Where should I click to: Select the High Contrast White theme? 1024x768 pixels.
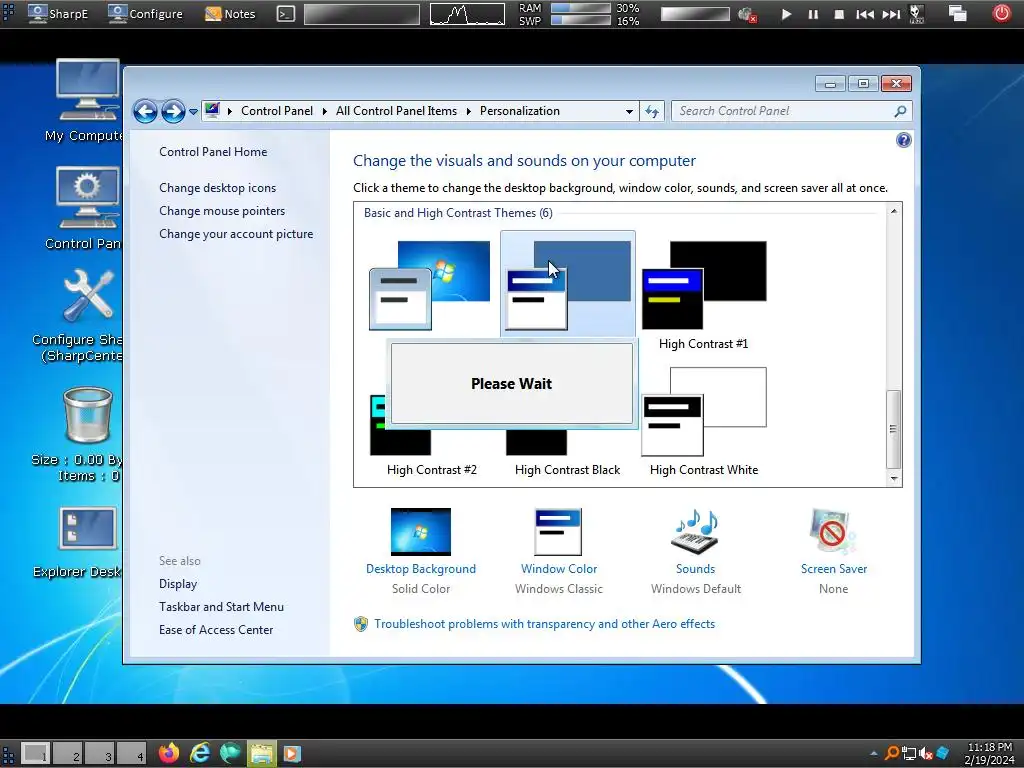pyautogui.click(x=703, y=421)
